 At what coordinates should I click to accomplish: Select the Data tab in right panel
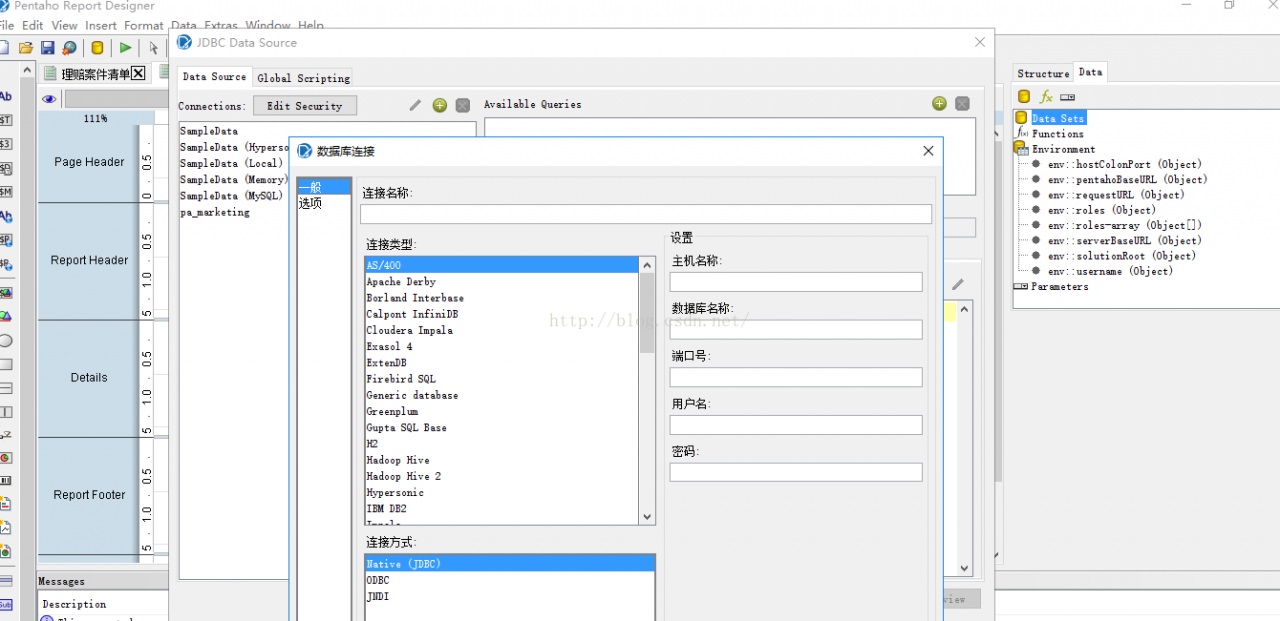pyautogui.click(x=1090, y=72)
